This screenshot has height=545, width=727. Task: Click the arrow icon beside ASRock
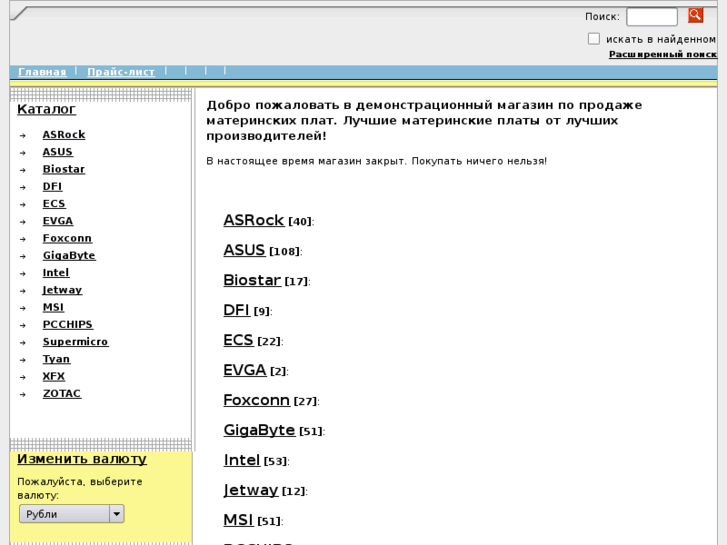(23, 135)
